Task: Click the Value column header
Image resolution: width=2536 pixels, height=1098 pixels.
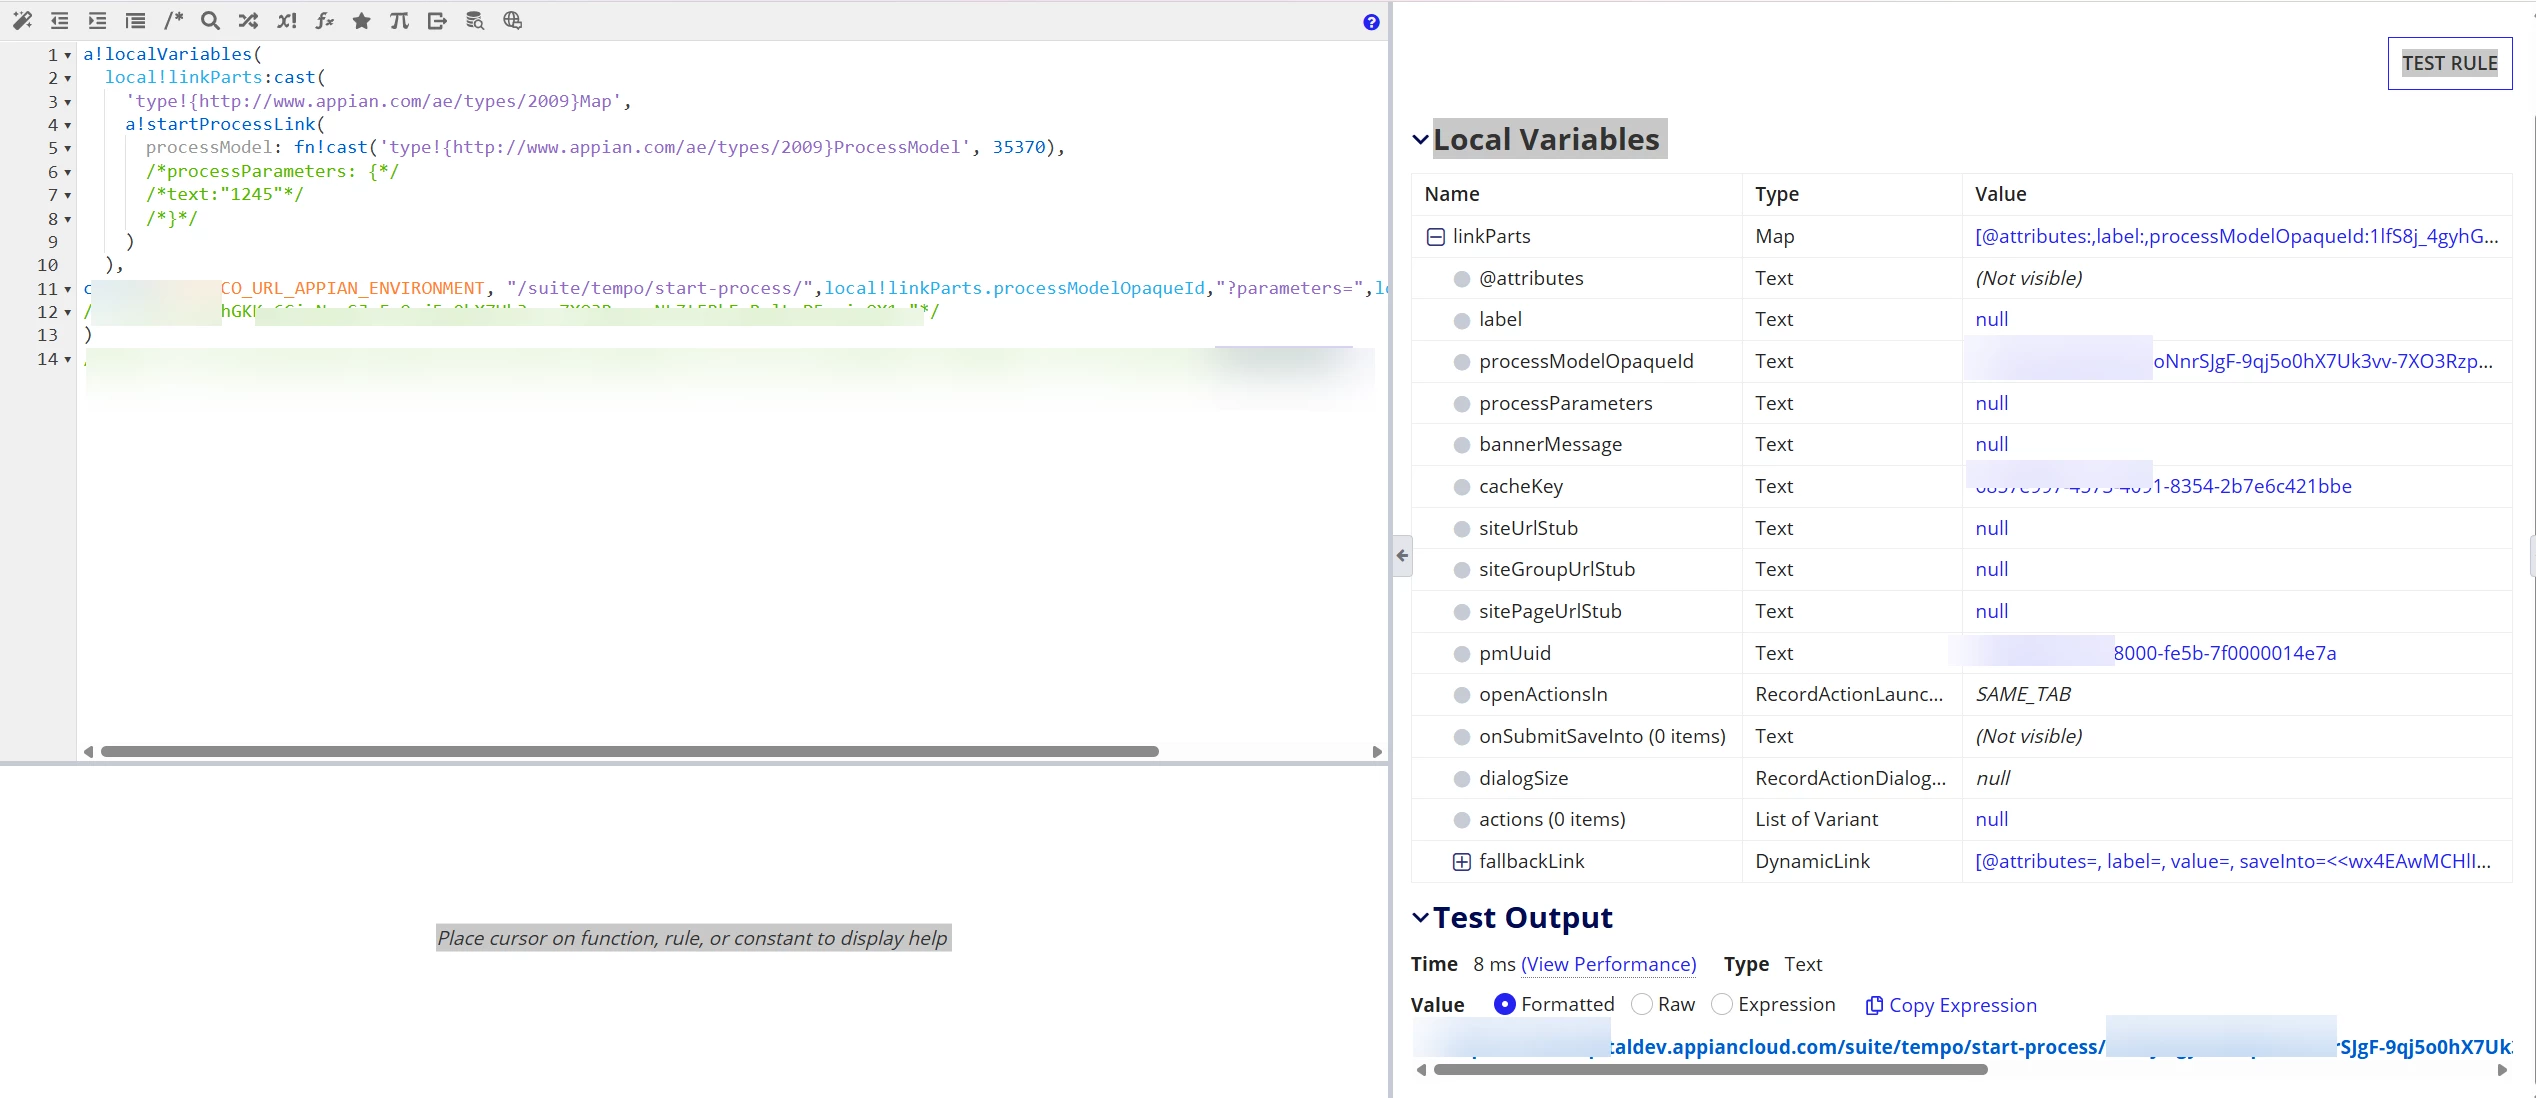Action: coord(2000,194)
